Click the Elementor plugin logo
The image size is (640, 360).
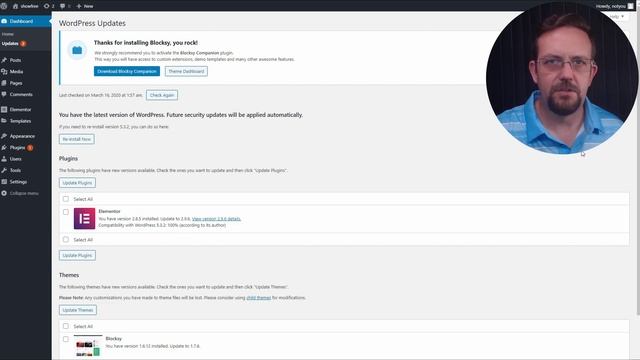(x=84, y=218)
